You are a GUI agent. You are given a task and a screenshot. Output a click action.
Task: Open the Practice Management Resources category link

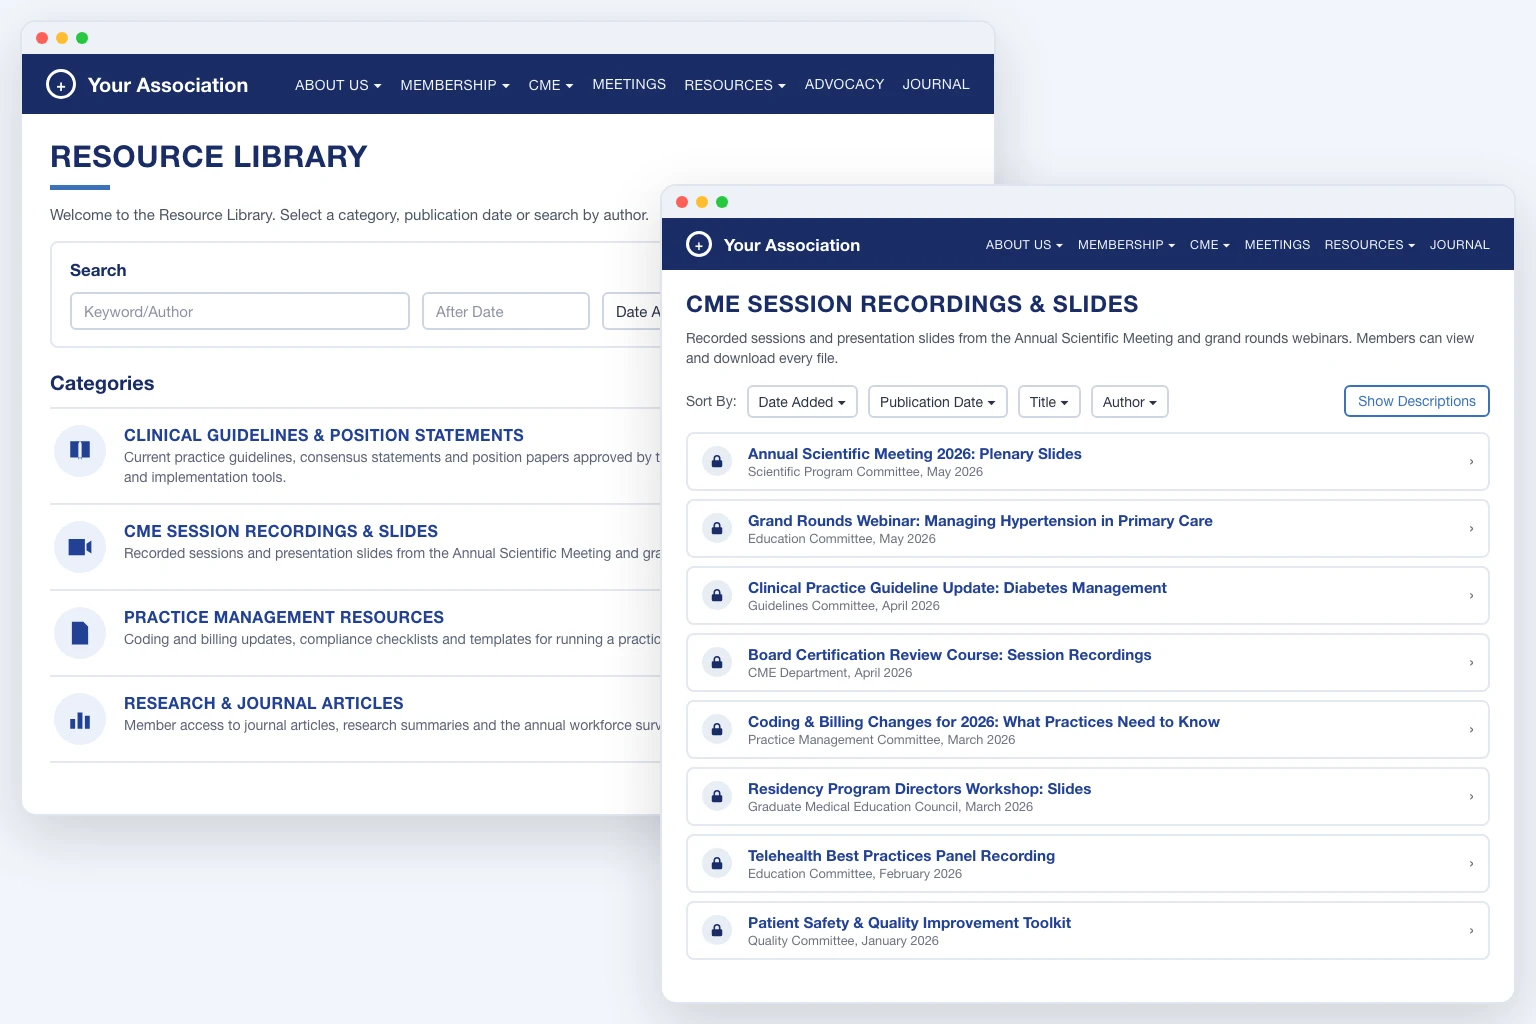point(284,617)
